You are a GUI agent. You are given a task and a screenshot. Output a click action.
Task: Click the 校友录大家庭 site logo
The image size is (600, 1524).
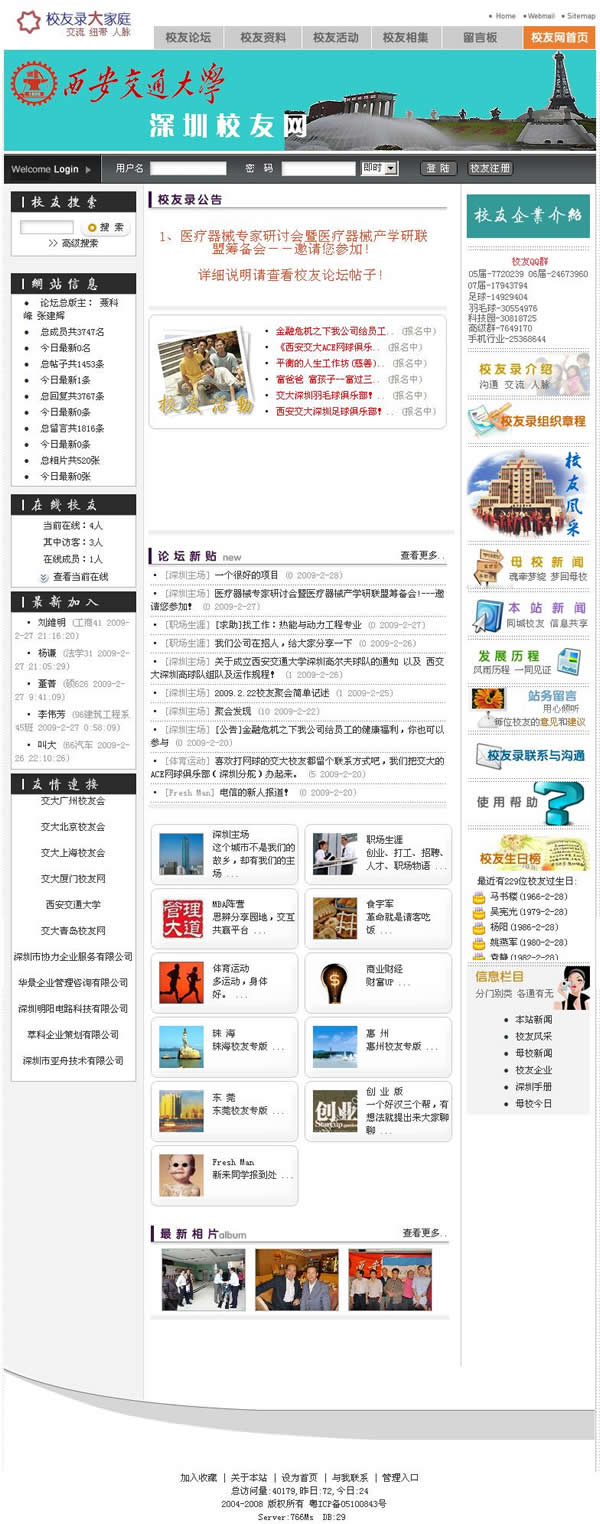coord(74,24)
